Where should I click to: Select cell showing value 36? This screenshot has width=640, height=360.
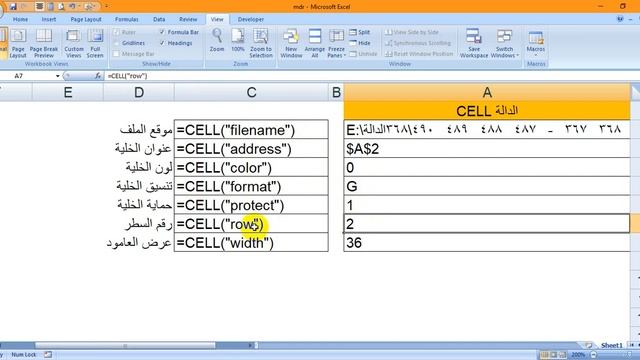487,242
